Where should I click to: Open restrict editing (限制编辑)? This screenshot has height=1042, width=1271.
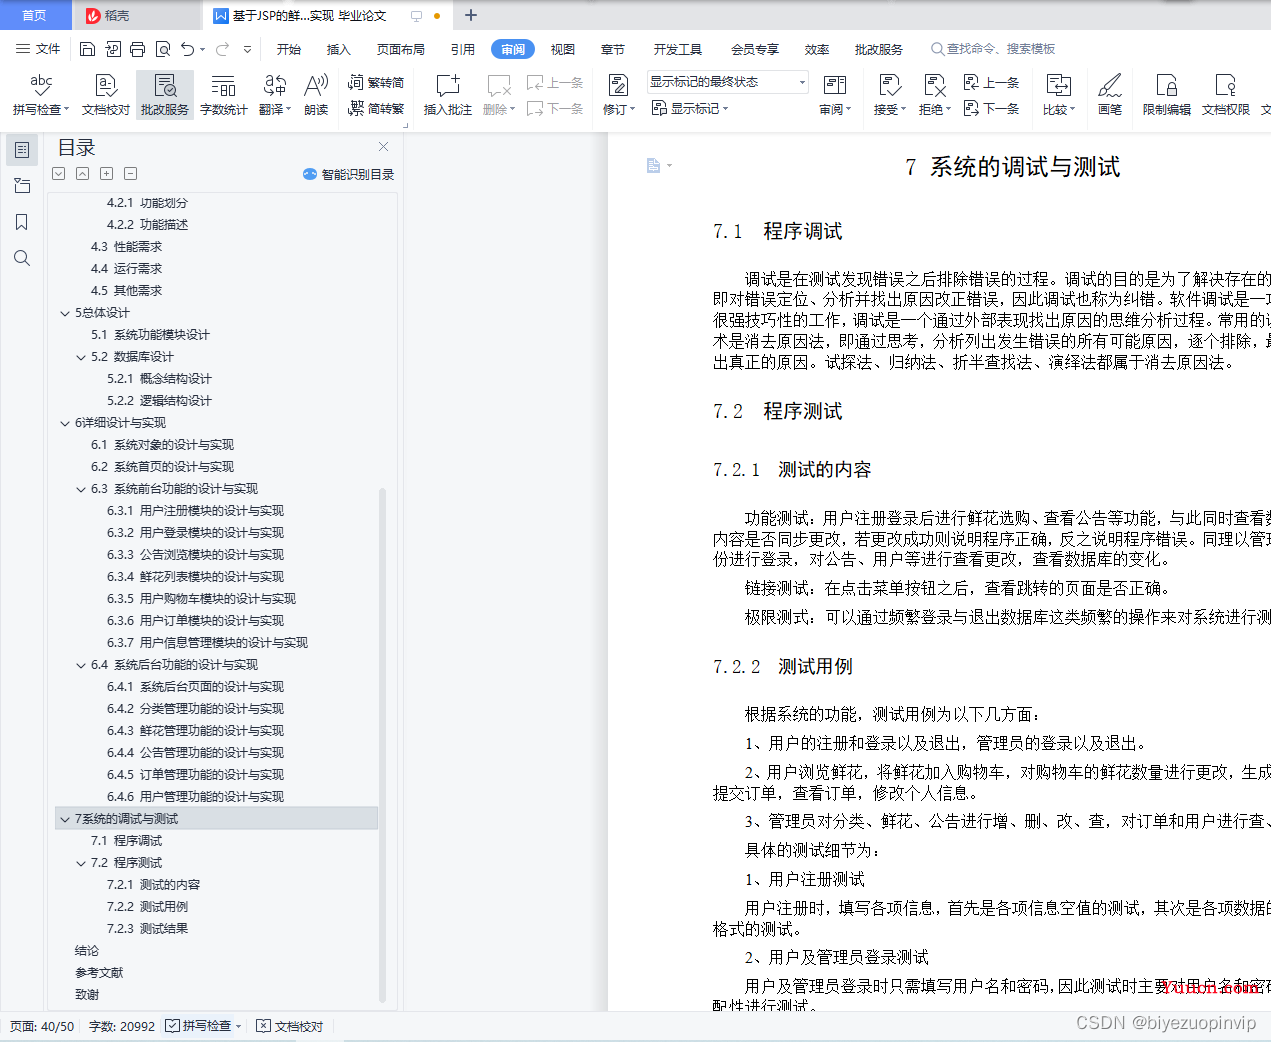coord(1167,95)
